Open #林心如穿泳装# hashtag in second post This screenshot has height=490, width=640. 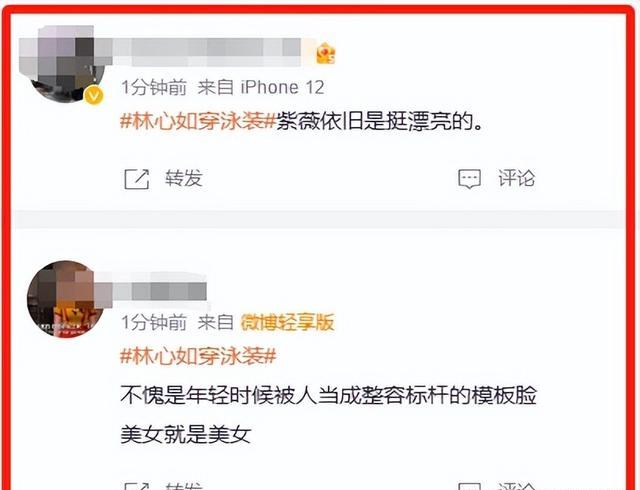click(x=198, y=356)
